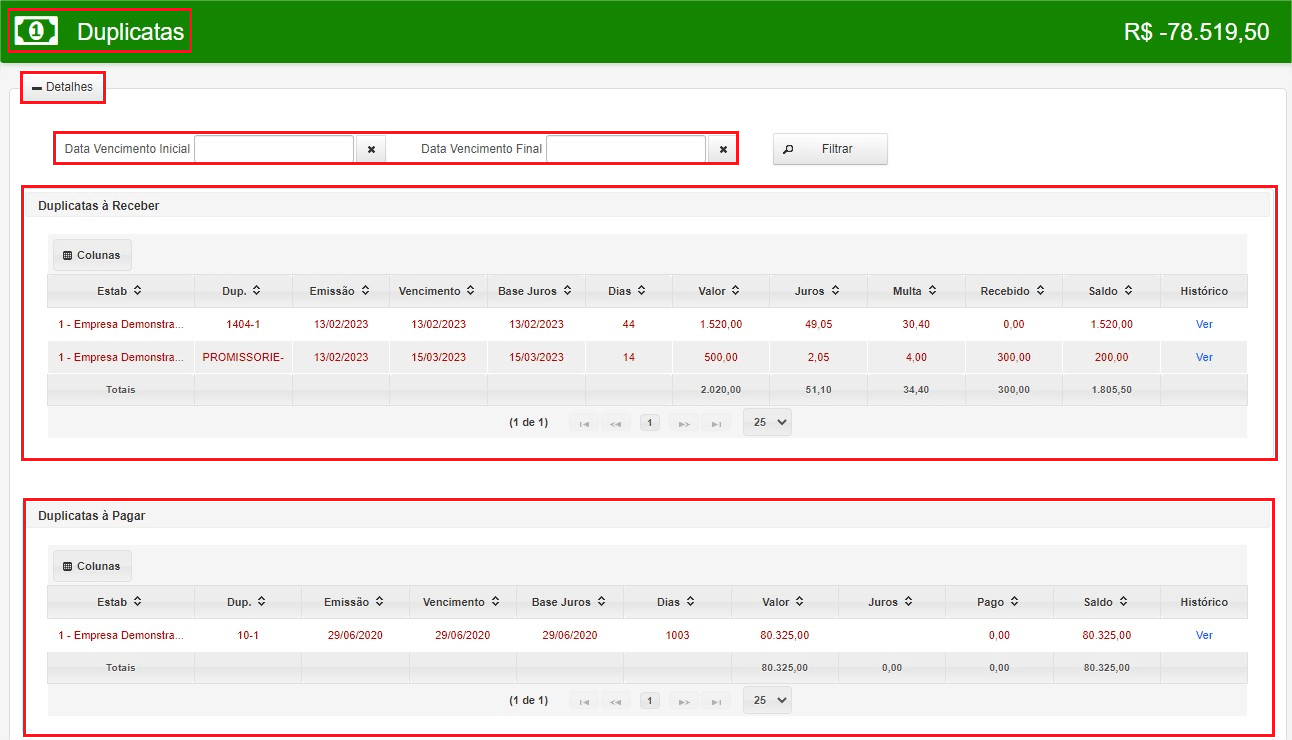Click the Duplicatas money icon in the header
This screenshot has width=1292, height=740.
click(x=36, y=29)
